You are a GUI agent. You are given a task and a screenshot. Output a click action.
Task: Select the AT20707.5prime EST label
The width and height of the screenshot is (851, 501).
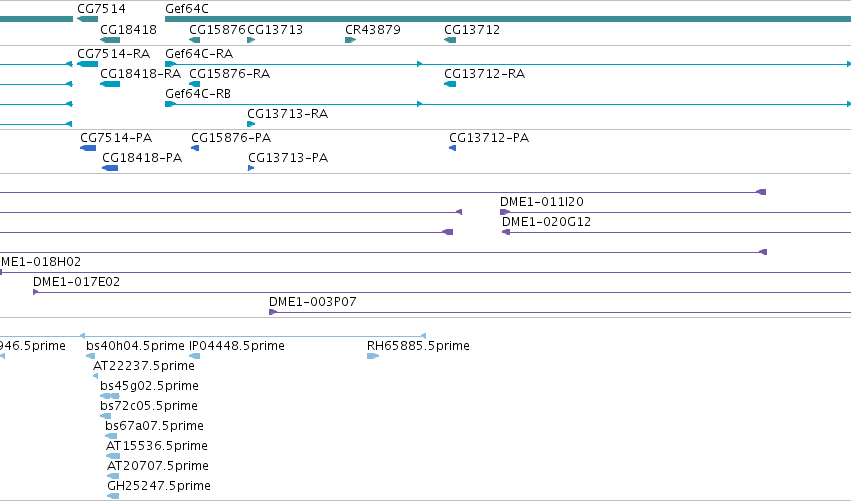tap(158, 466)
